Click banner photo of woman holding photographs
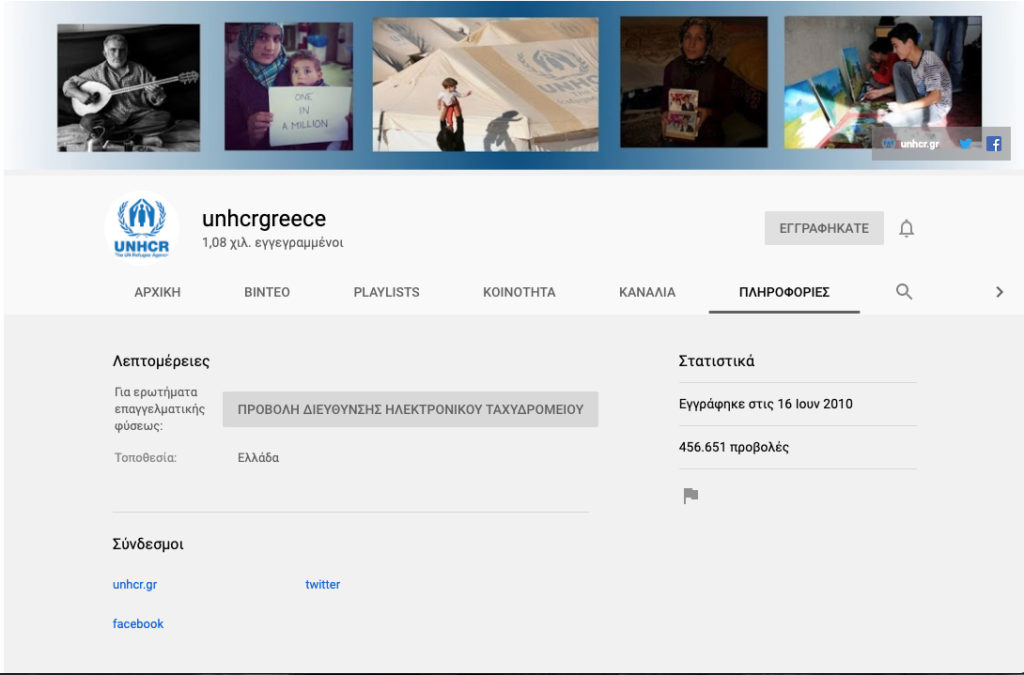1024x675 pixels. (694, 82)
